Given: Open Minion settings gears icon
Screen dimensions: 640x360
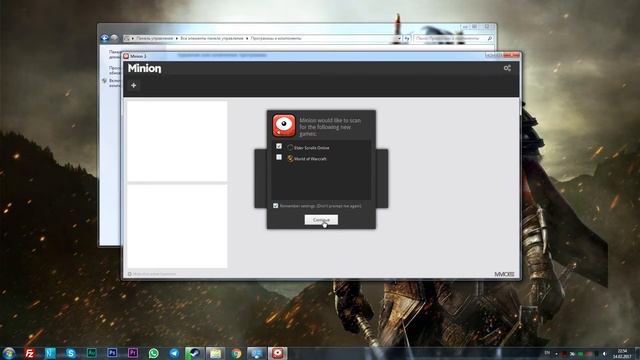Looking at the screenshot, I should click(x=507, y=68).
